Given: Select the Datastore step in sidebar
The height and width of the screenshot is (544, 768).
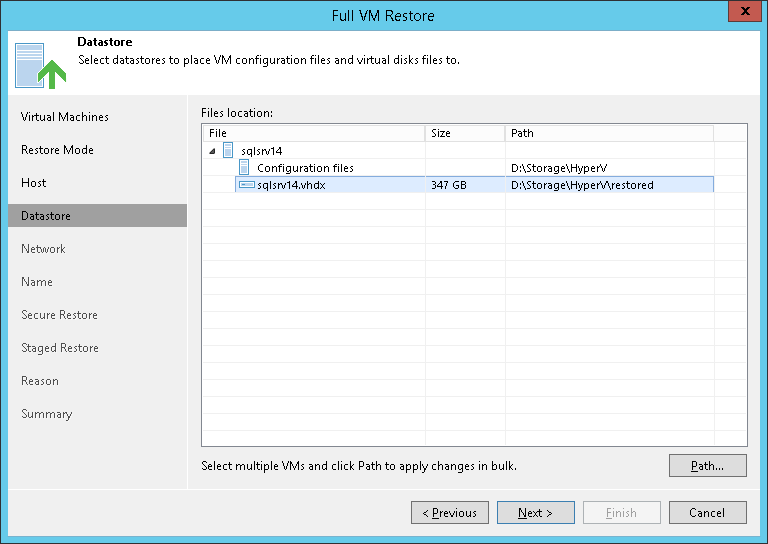Looking at the screenshot, I should tap(46, 216).
